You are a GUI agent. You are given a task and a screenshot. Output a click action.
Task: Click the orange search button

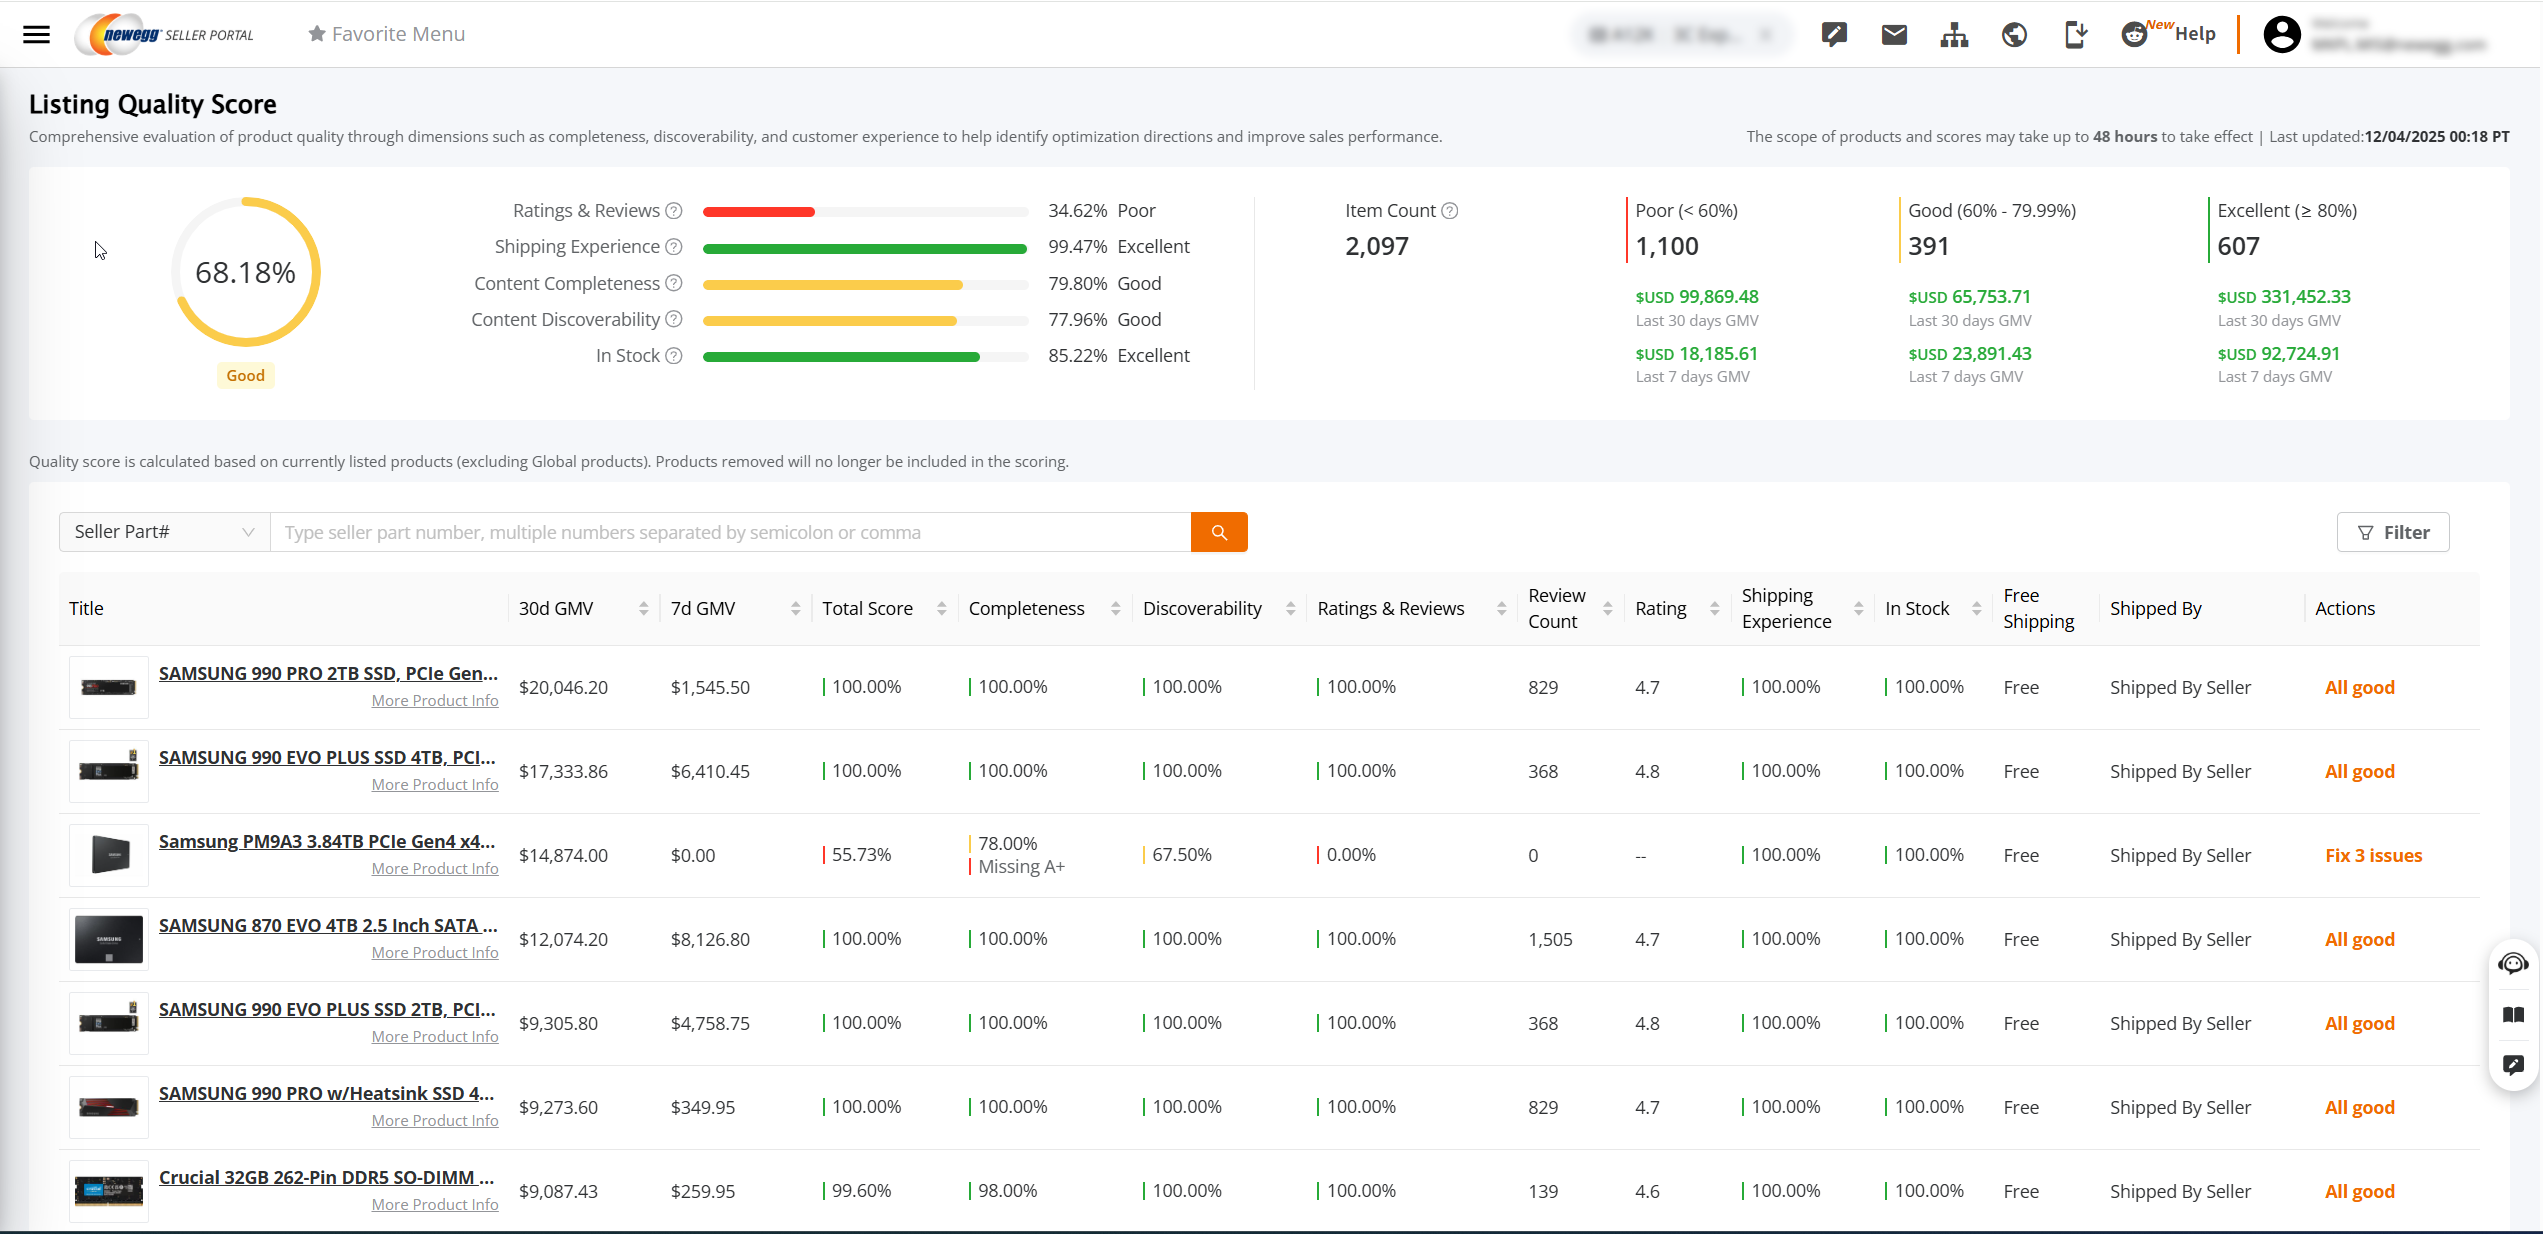point(1219,532)
